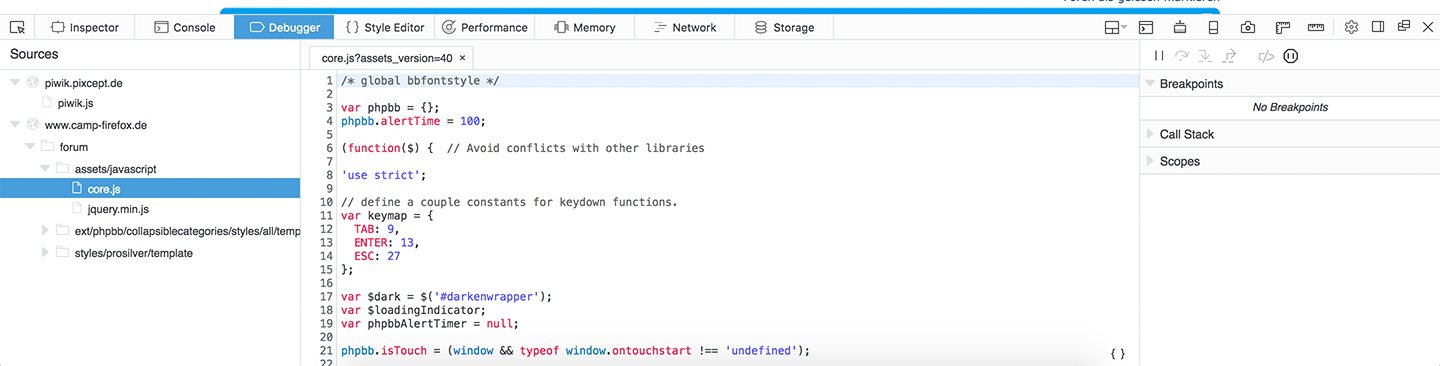Toggle pause on exceptions octagon icon
The width and height of the screenshot is (1440, 366).
(1291, 57)
